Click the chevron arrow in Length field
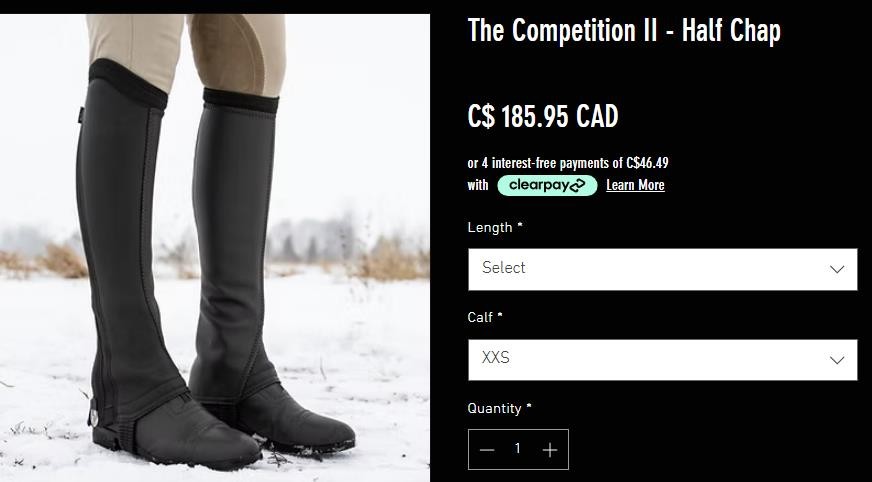Image resolution: width=872 pixels, height=482 pixels. [836, 270]
